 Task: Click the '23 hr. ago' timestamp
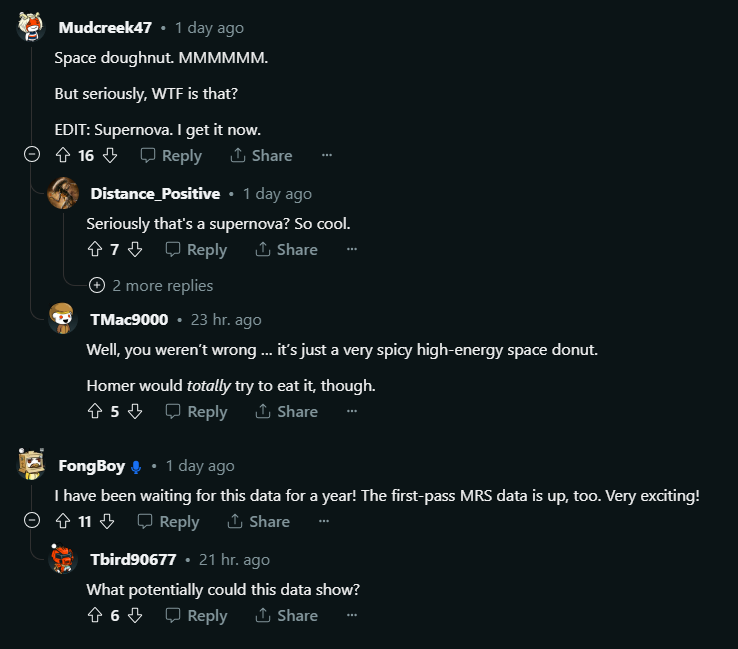click(x=226, y=320)
